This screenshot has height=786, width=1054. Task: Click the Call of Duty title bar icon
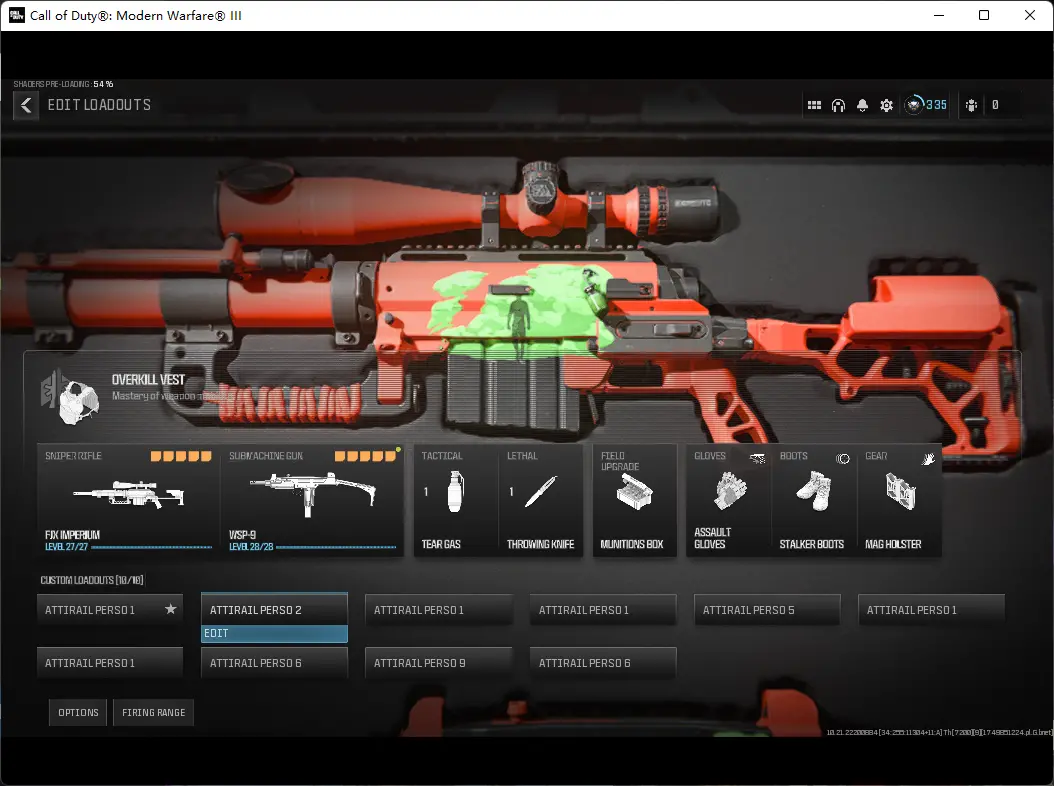coord(17,15)
